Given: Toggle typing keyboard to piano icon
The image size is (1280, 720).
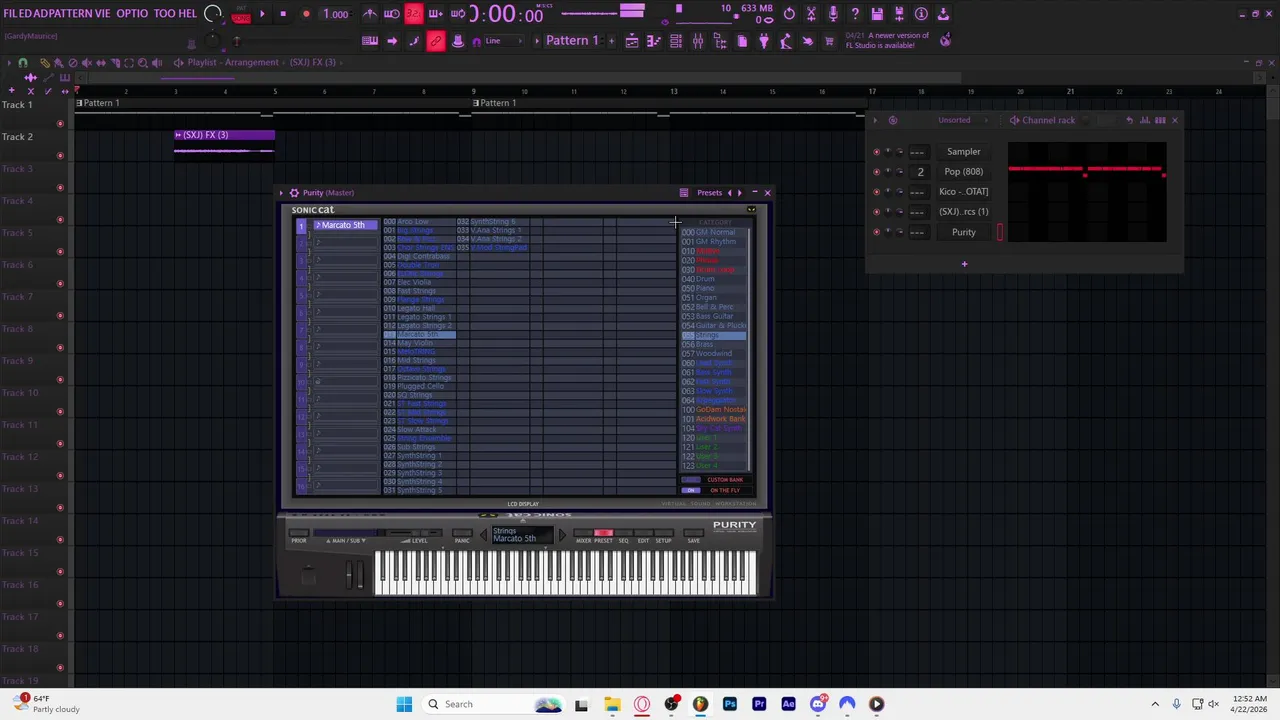Looking at the screenshot, I should pos(370,41).
